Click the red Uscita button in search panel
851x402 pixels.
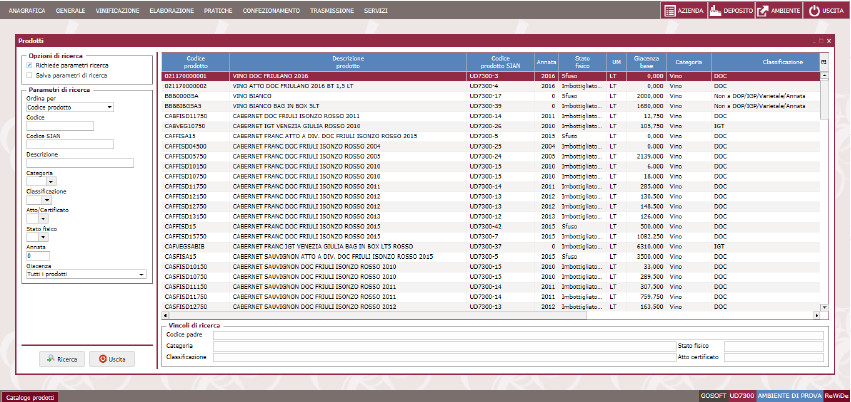click(111, 358)
